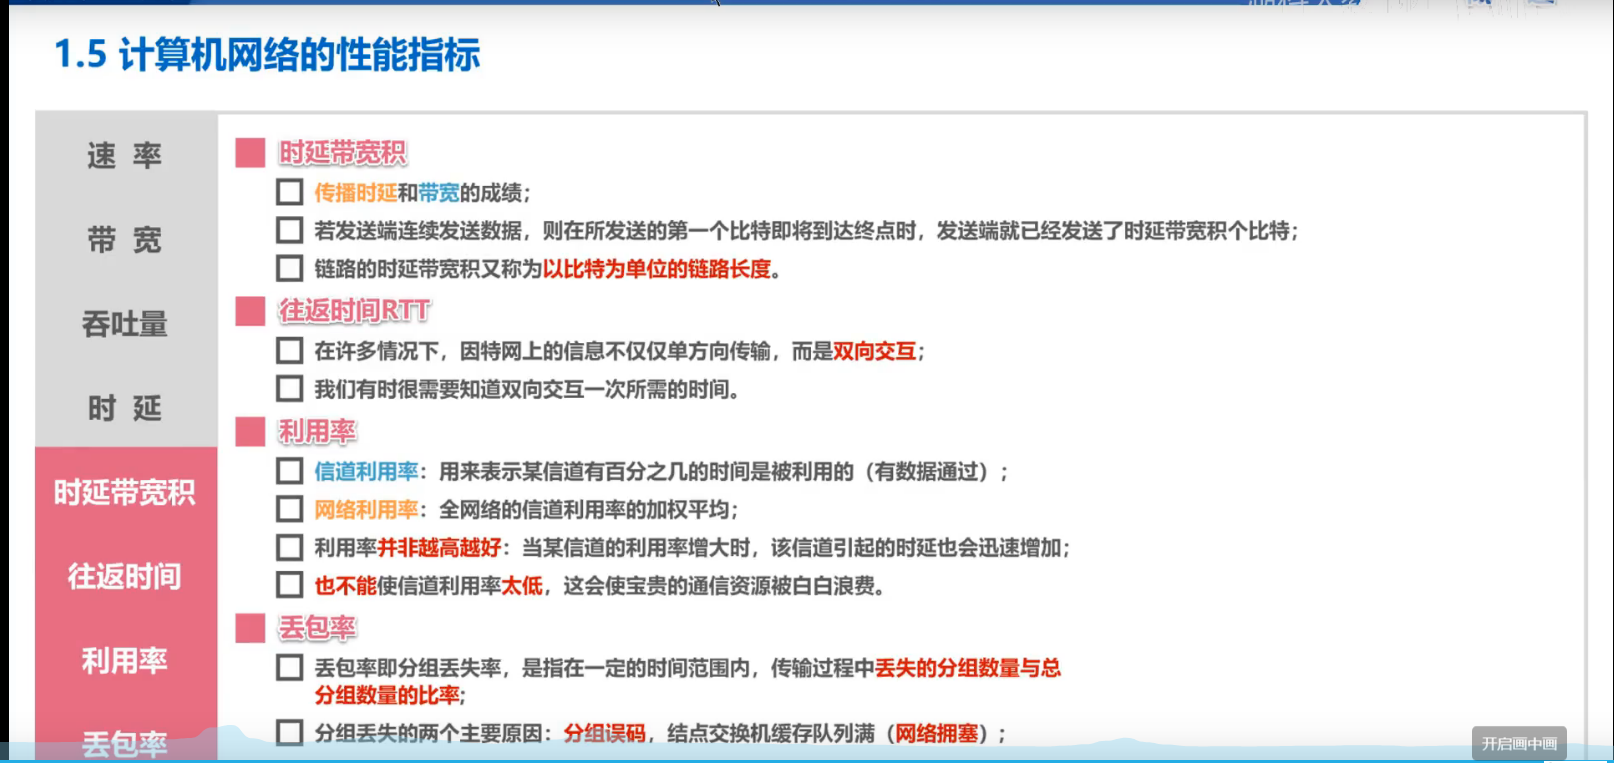
Task: Click the red 也不能 text
Action: pyautogui.click(x=345, y=586)
